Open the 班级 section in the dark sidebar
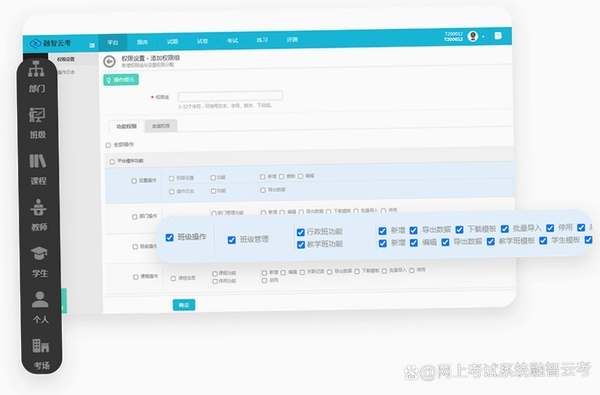Viewport: 600px width, 395px height. coord(38,123)
